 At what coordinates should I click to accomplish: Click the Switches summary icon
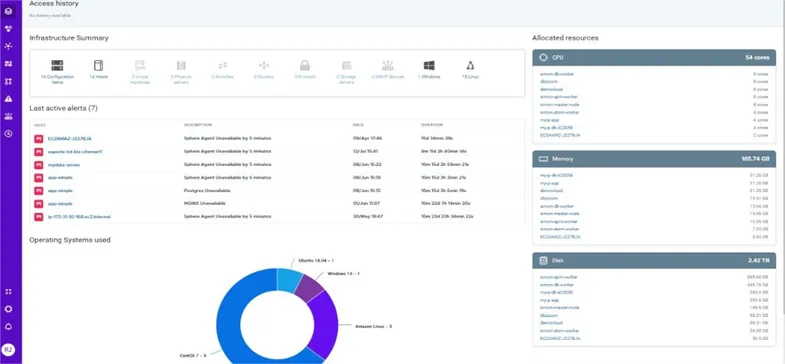[222, 66]
